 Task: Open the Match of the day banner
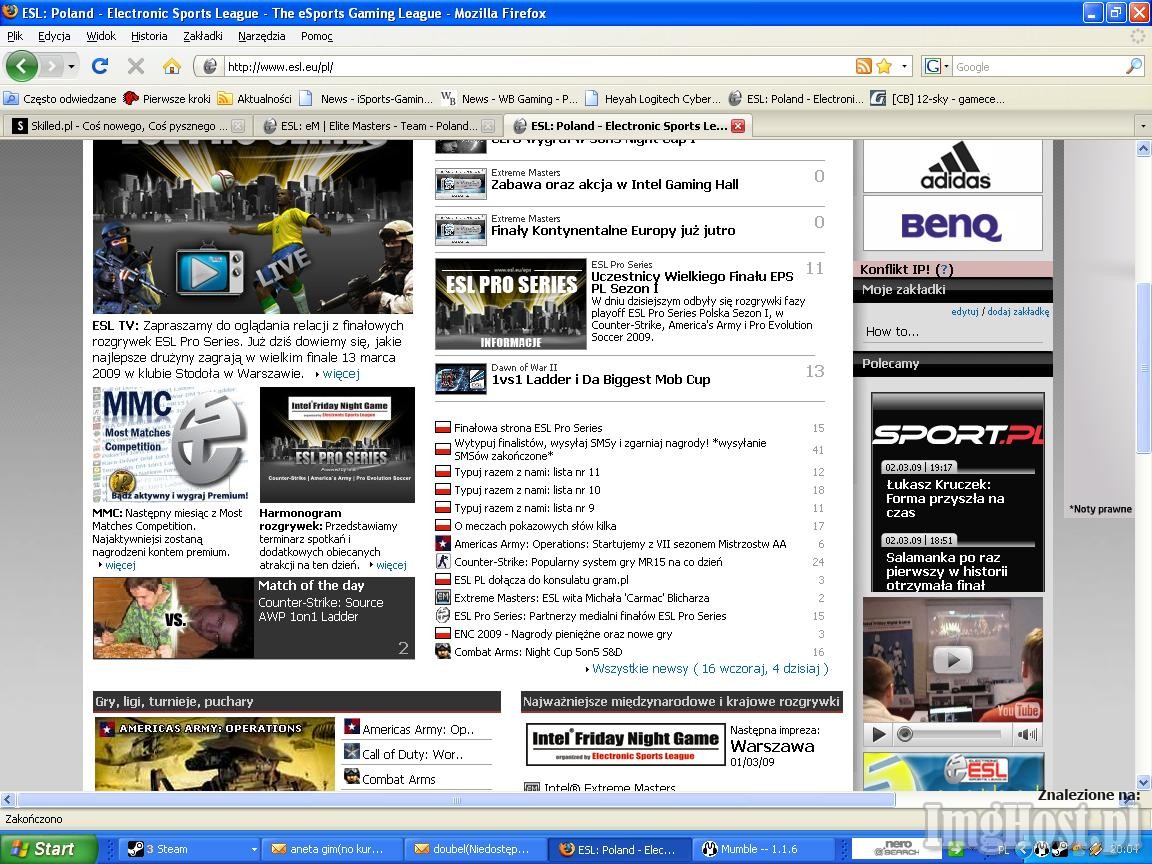[253, 618]
